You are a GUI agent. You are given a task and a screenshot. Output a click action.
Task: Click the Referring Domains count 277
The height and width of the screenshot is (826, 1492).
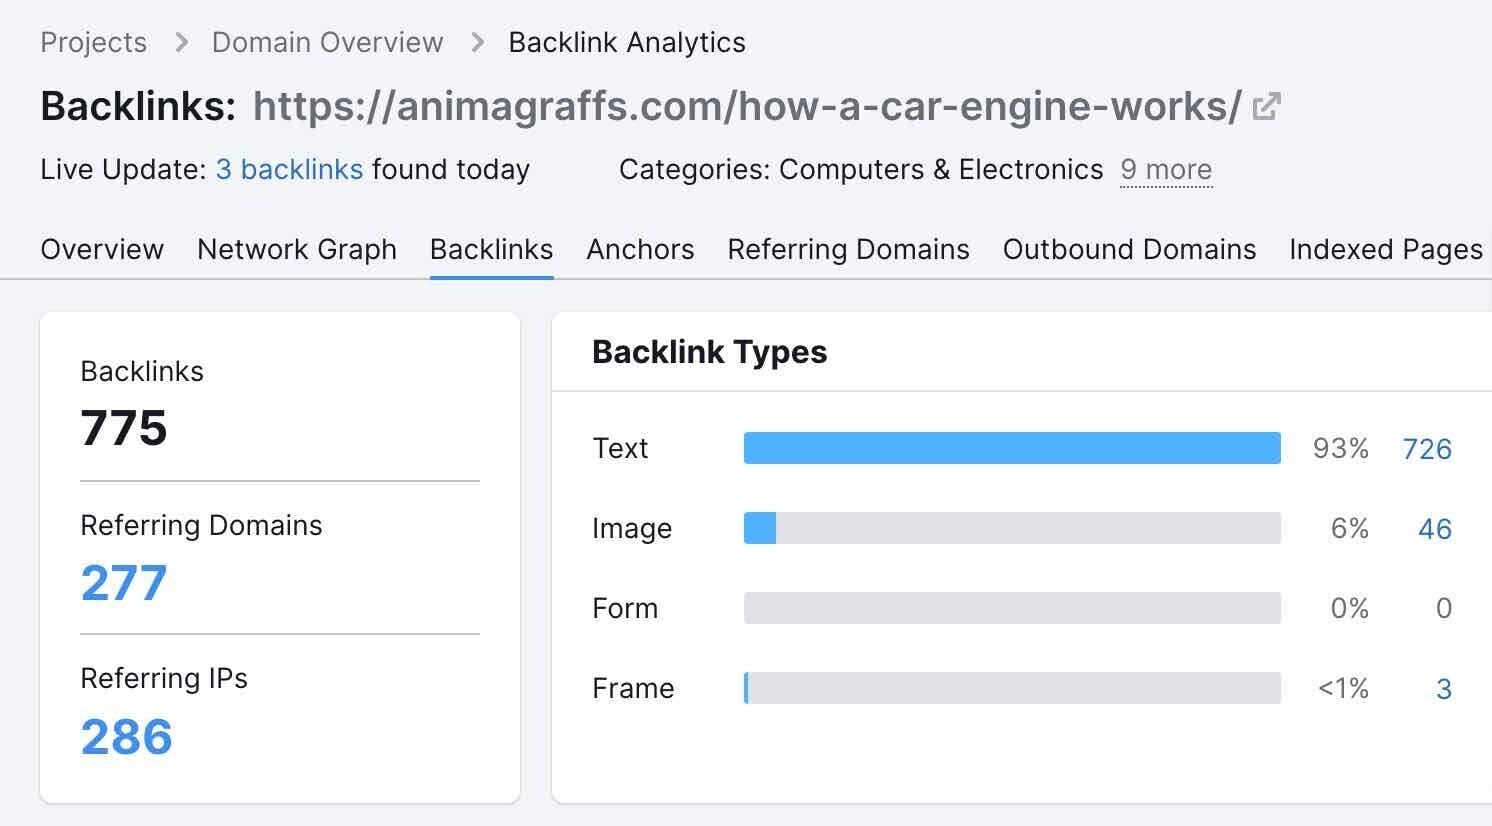pyautogui.click(x=123, y=583)
